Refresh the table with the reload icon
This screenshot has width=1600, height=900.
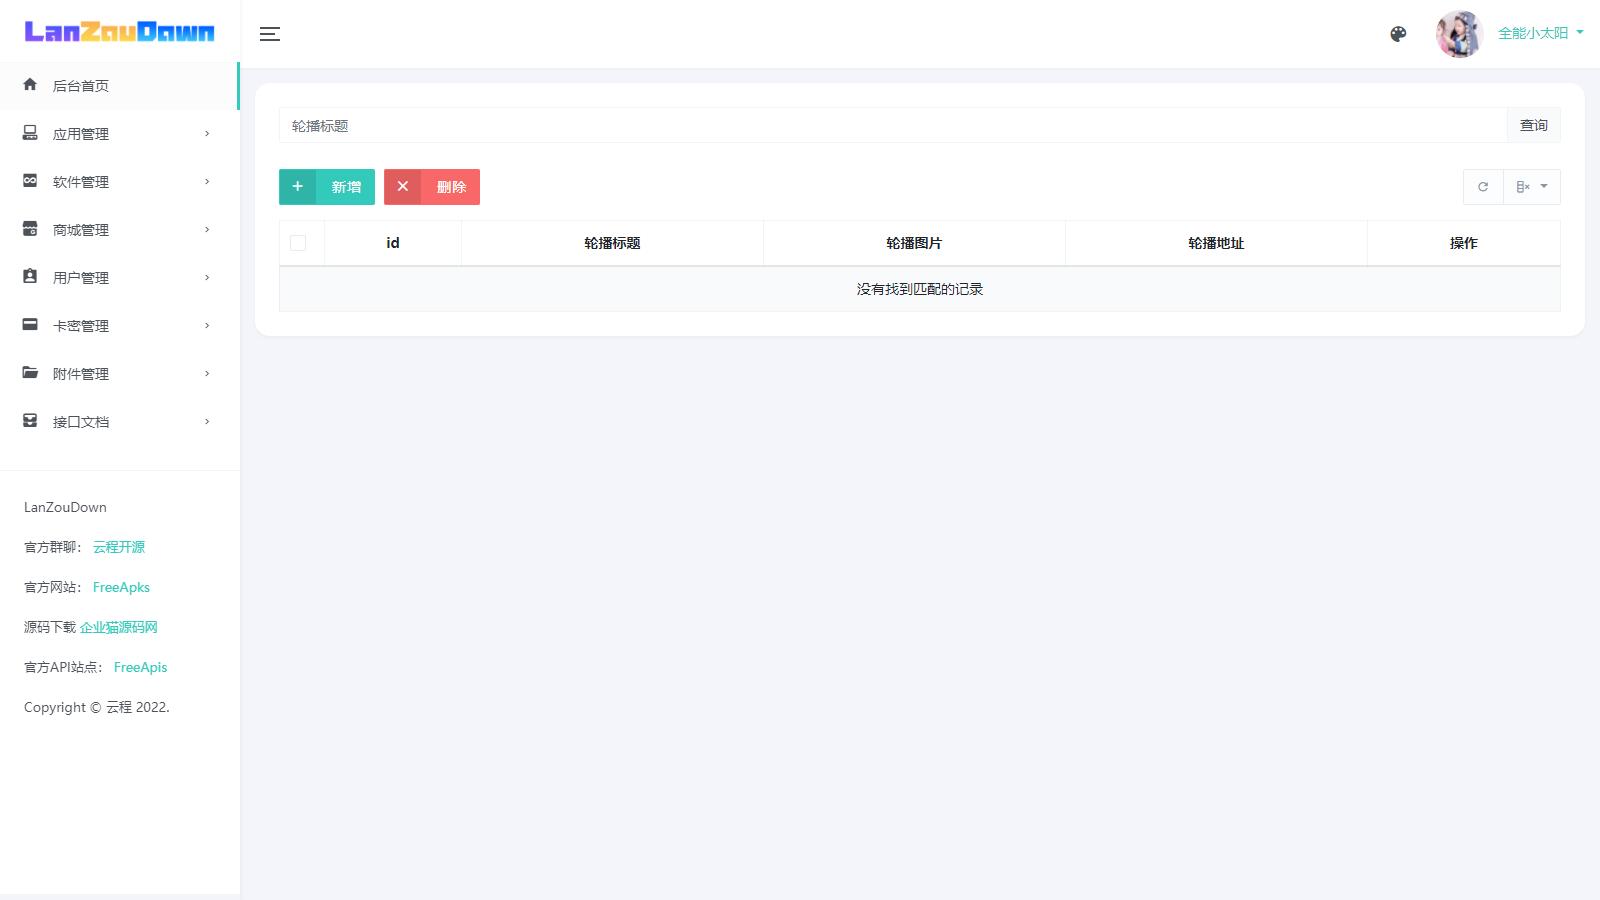click(1483, 187)
